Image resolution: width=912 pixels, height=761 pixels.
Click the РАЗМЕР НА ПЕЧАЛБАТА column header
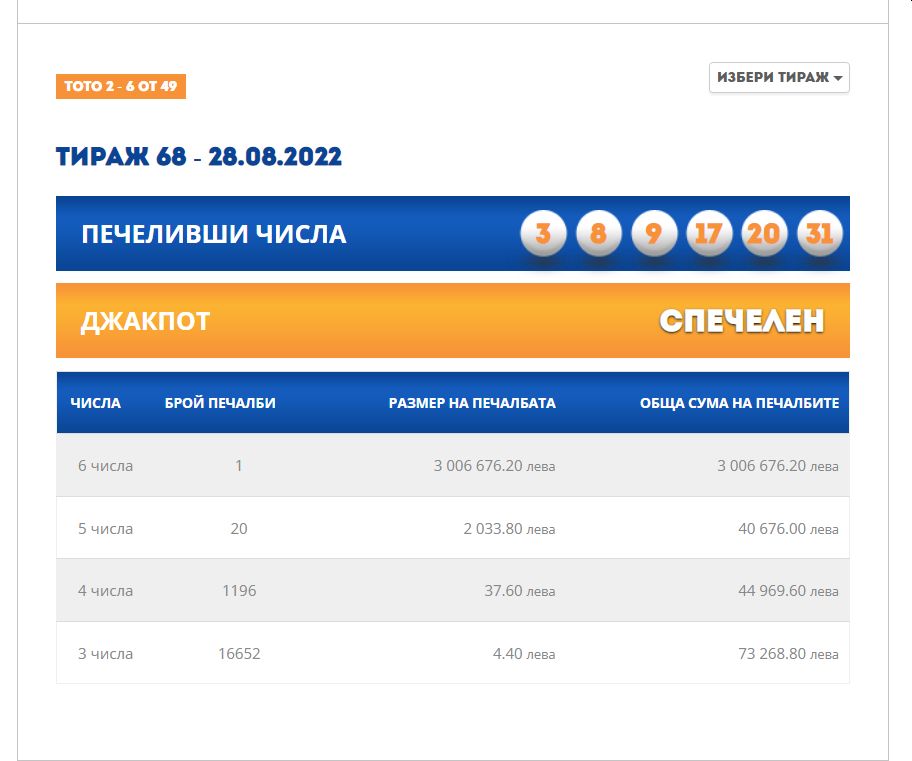click(x=472, y=403)
